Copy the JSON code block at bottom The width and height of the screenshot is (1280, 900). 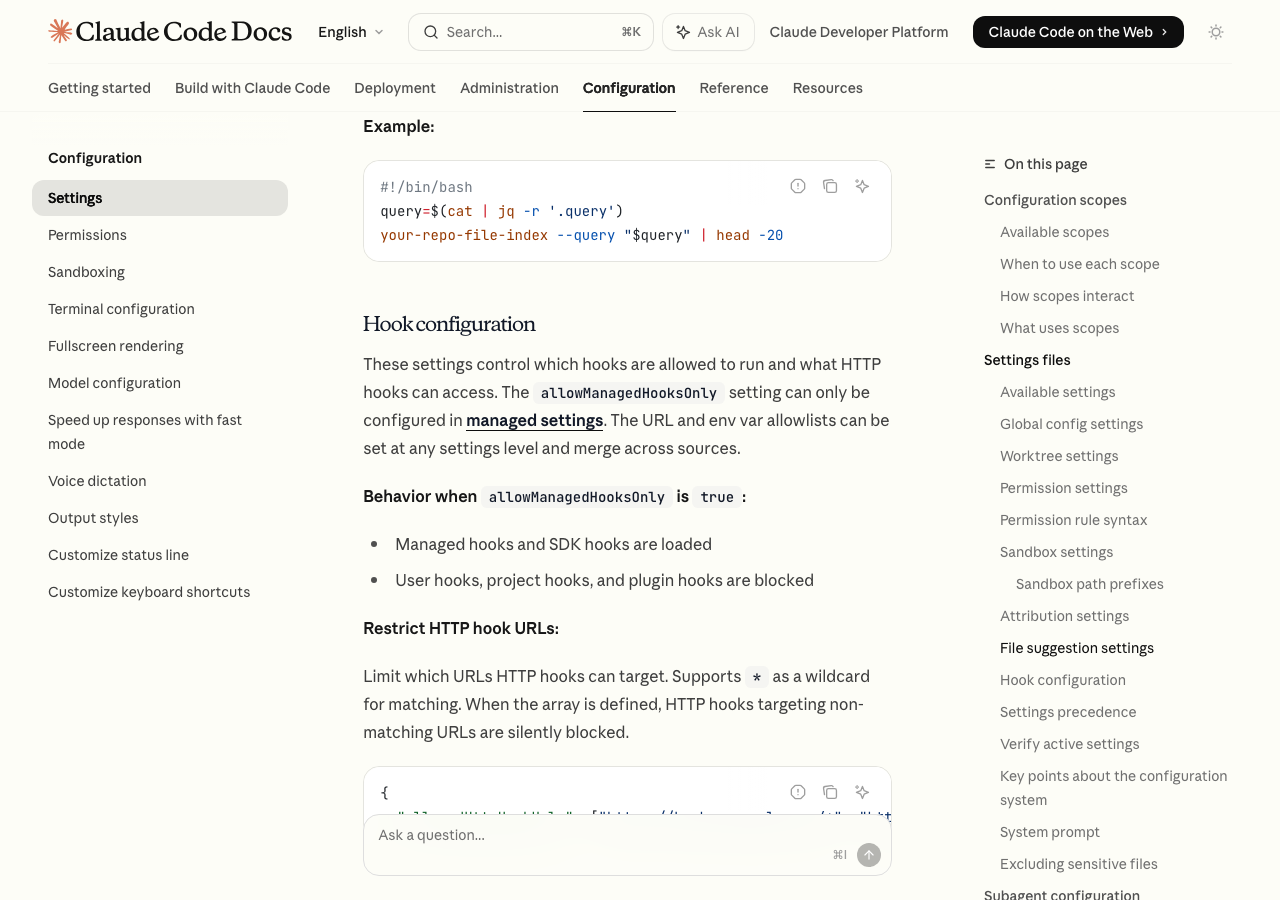point(830,792)
